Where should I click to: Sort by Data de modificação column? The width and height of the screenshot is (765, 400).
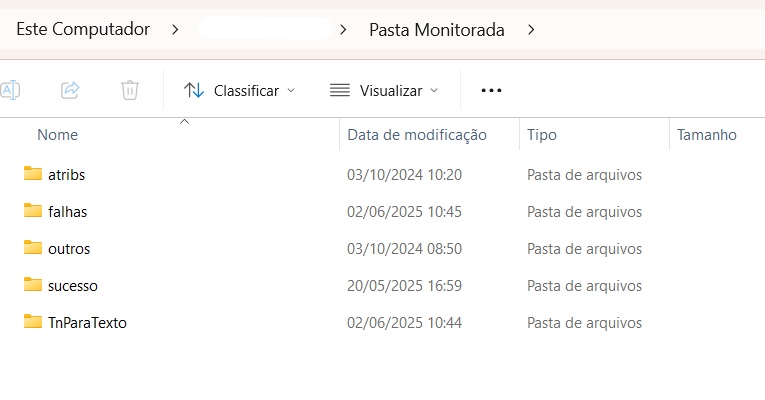[x=417, y=135]
